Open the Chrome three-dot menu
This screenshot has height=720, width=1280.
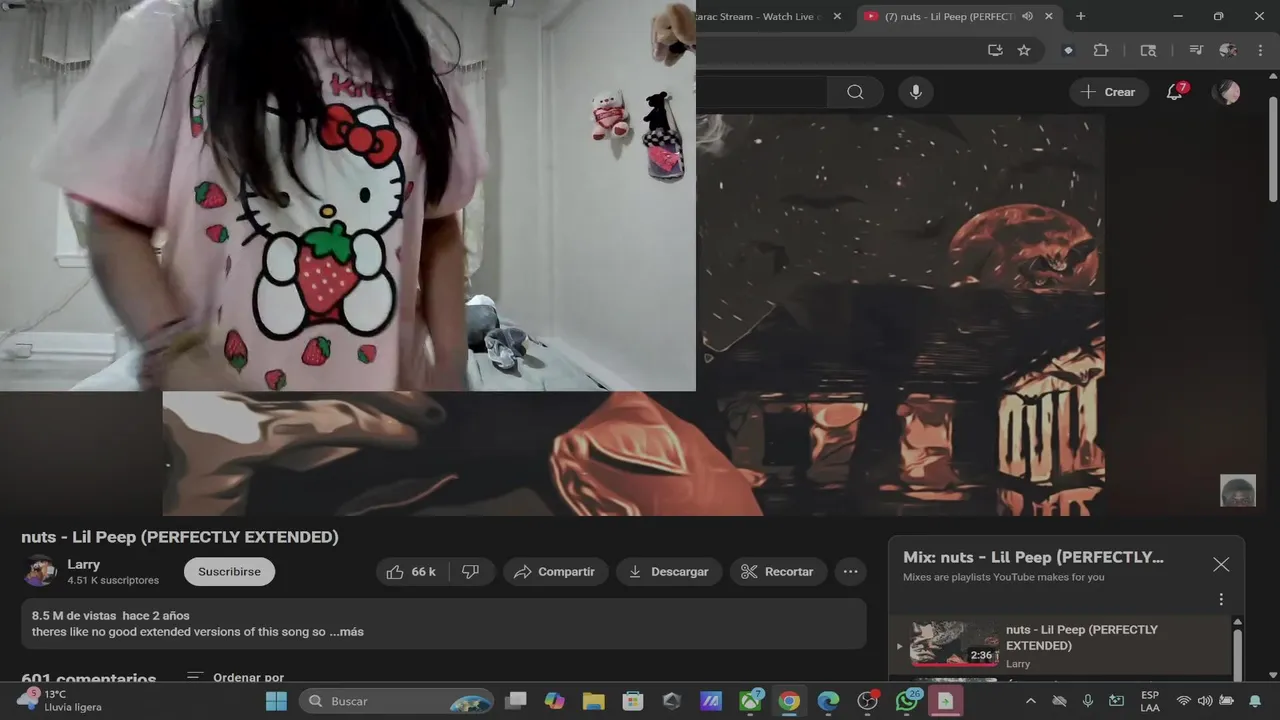1259,50
